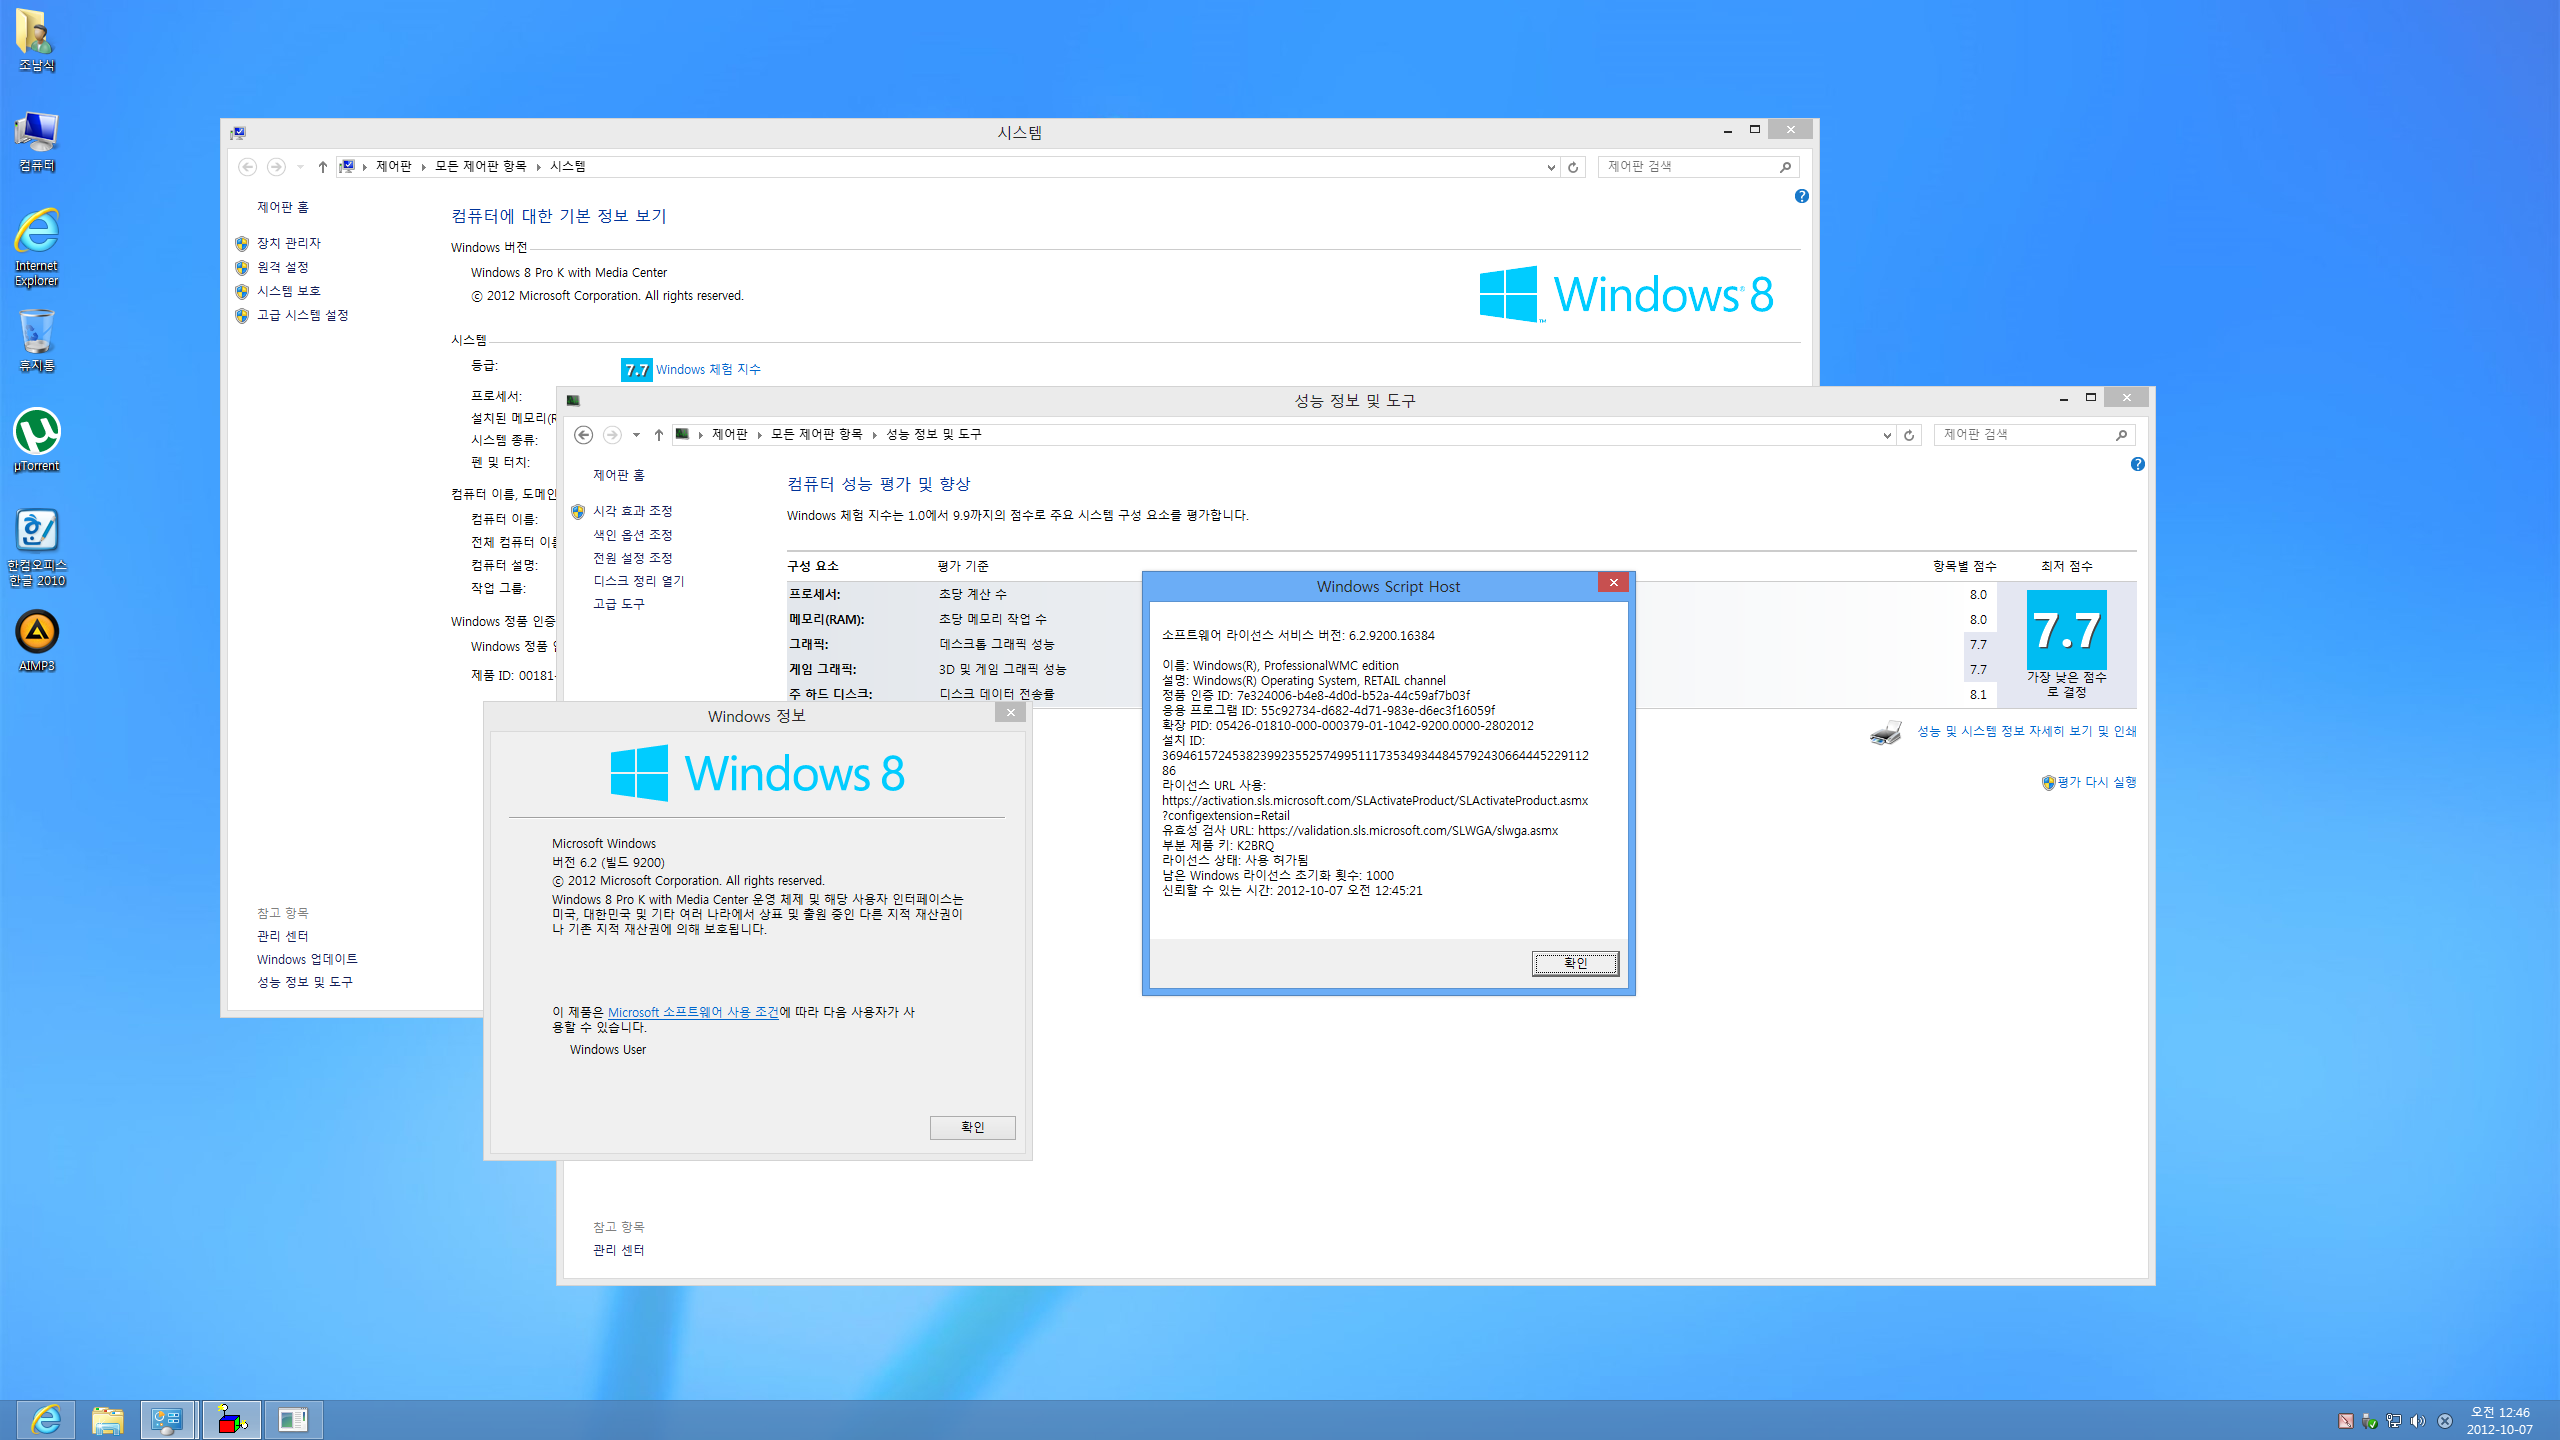Expand the address bar dropdown in 시스템 window
The image size is (2560, 1440).
tap(1551, 167)
